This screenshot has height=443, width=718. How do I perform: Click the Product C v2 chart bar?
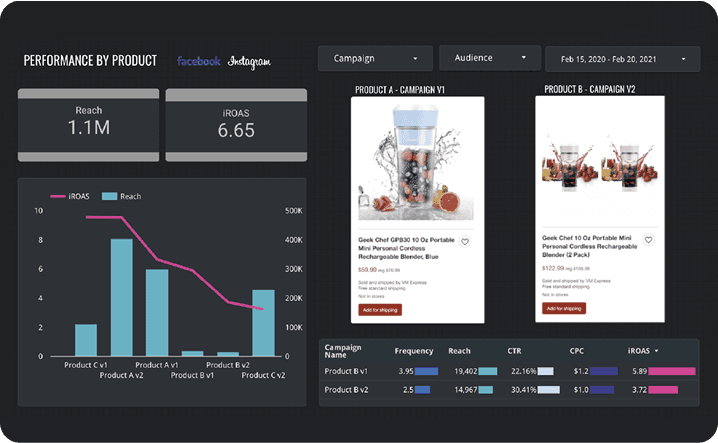[264, 323]
